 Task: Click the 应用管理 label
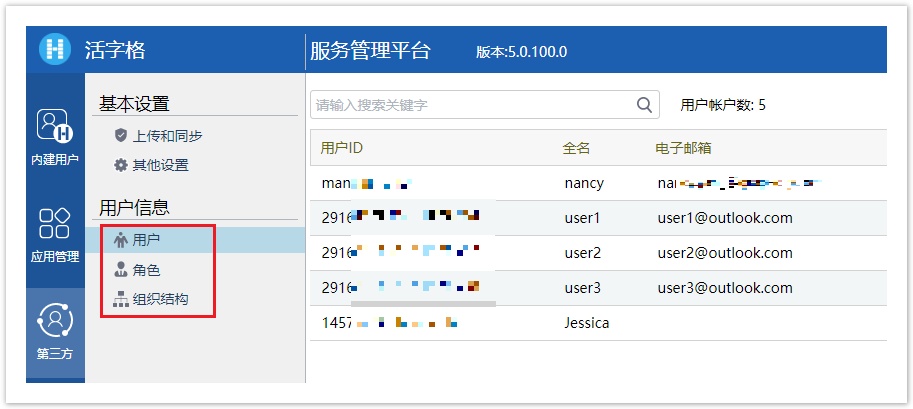coord(55,257)
